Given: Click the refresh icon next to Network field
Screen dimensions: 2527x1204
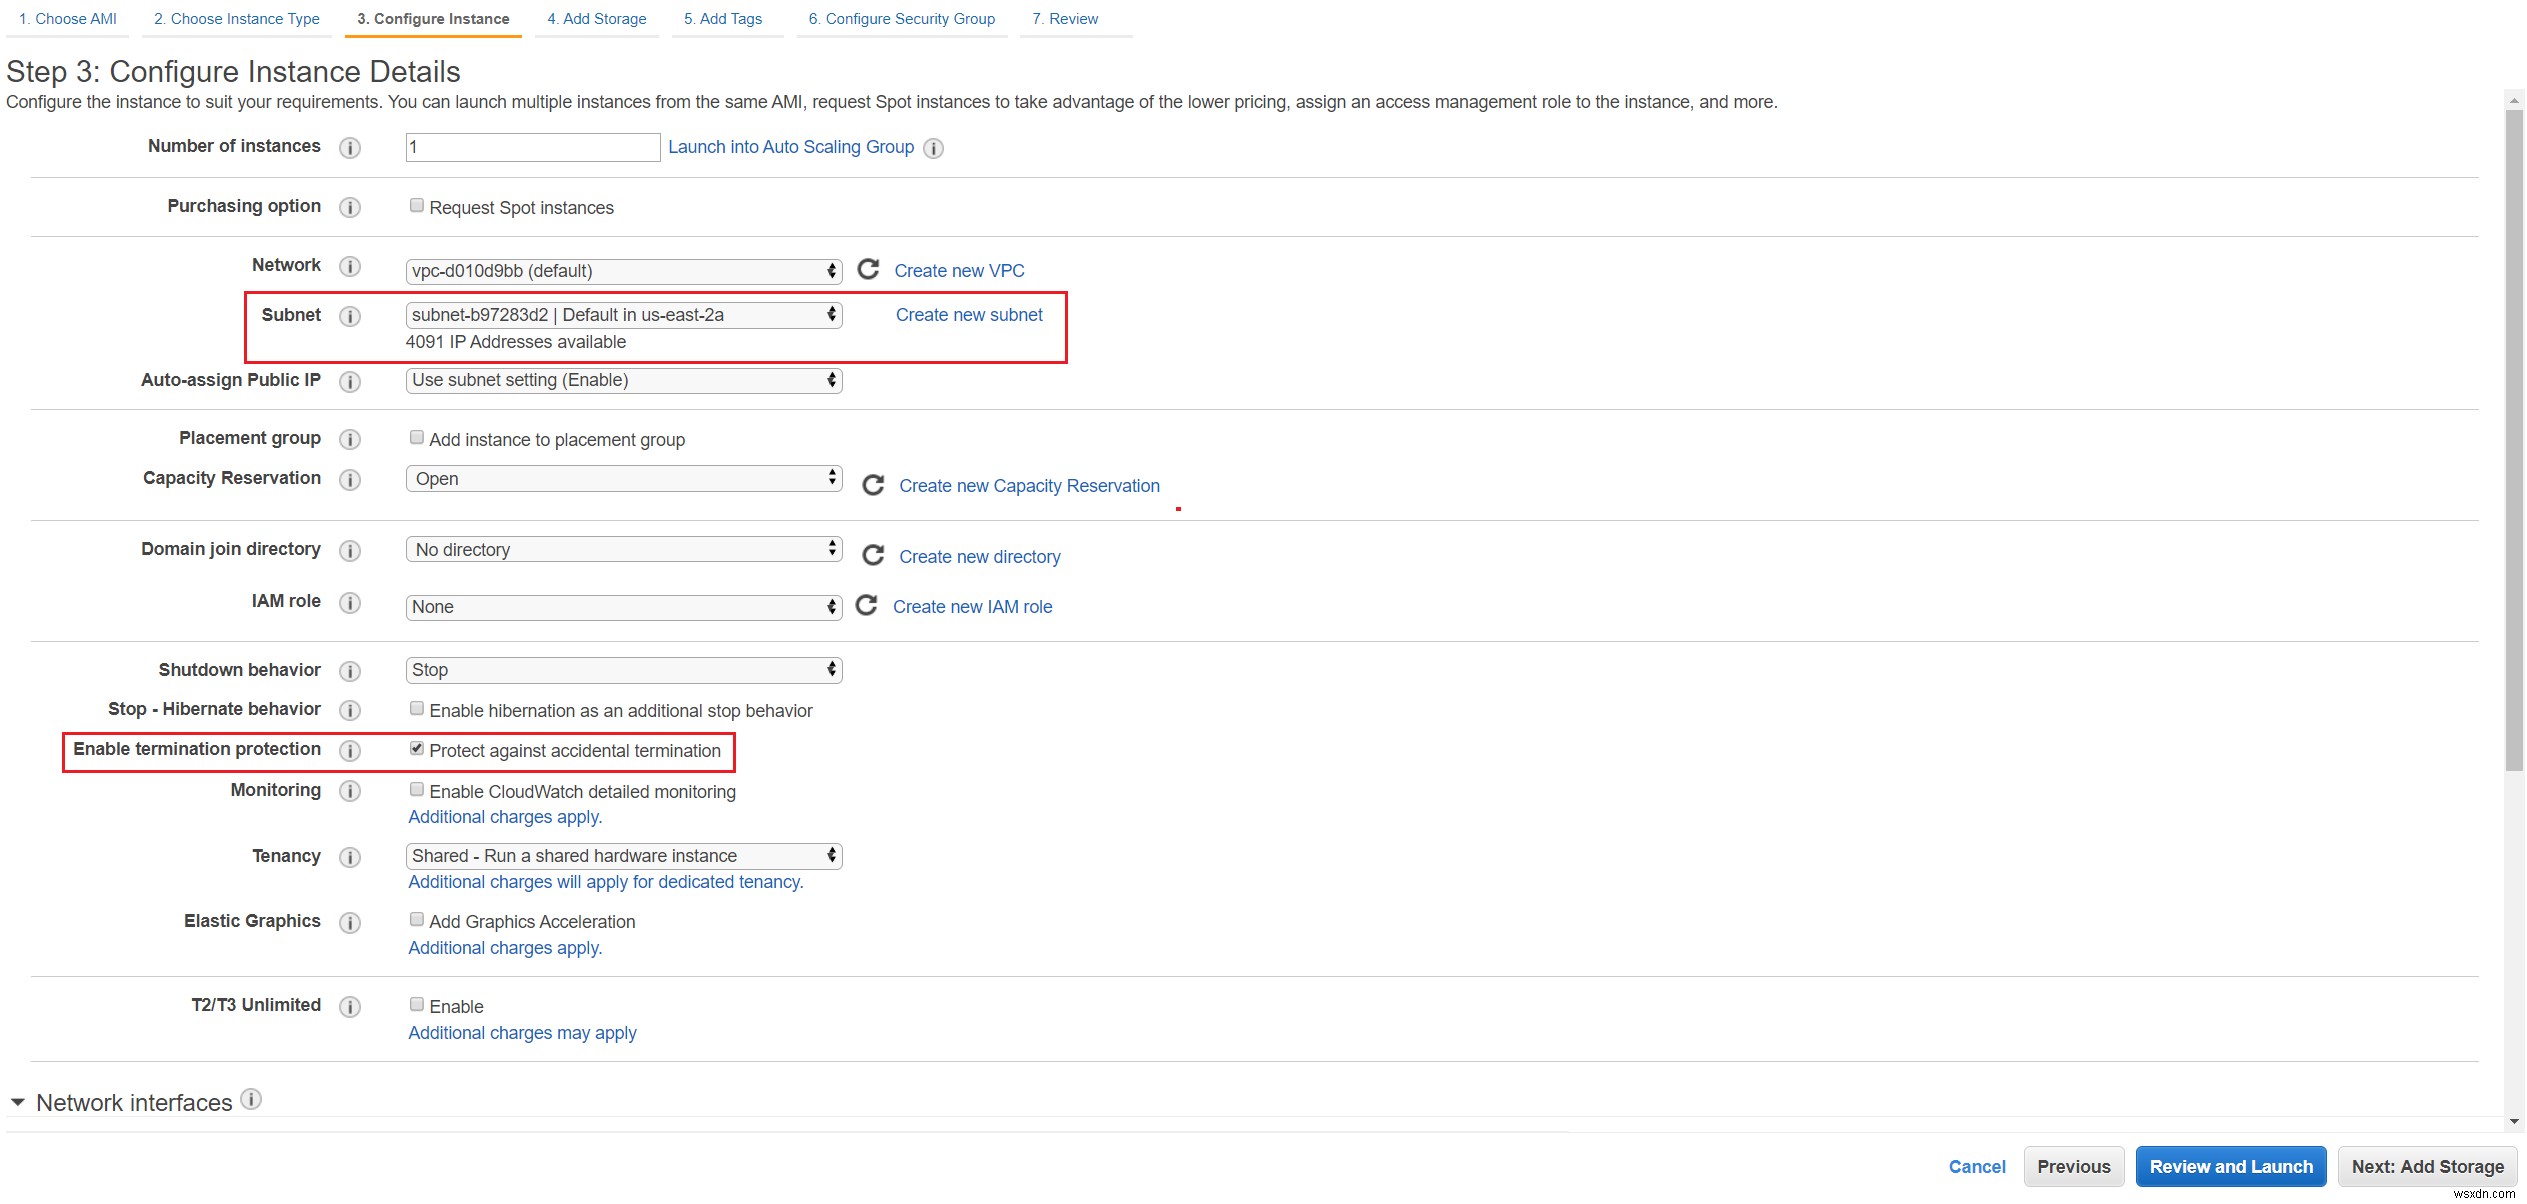Looking at the screenshot, I should [x=867, y=269].
